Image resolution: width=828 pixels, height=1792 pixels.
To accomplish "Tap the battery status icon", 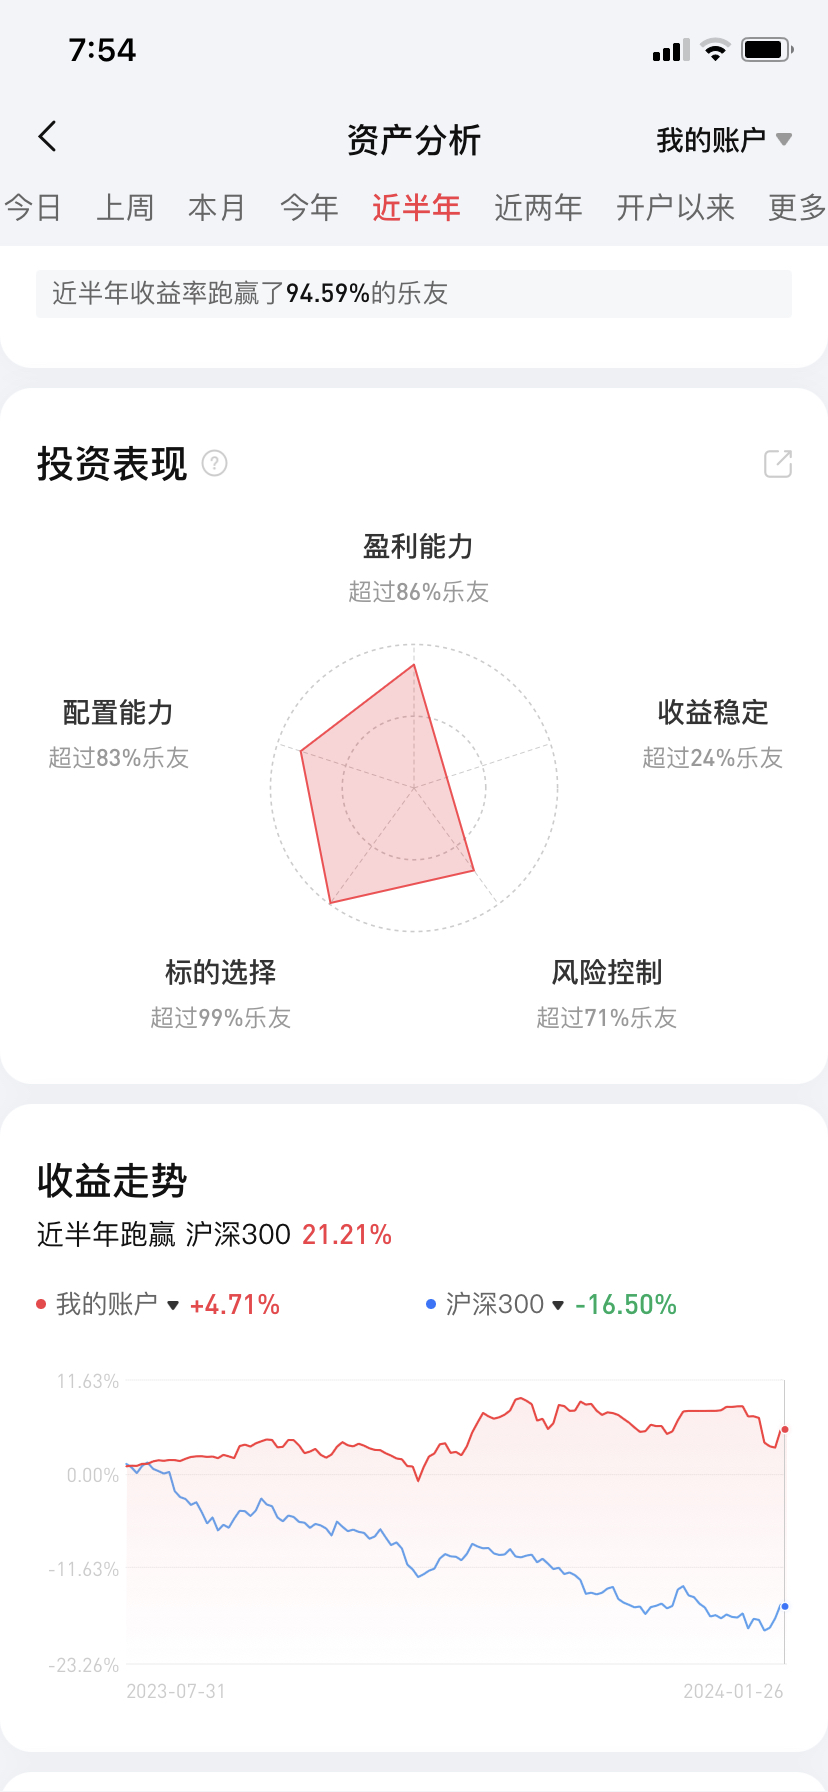I will pos(767,50).
